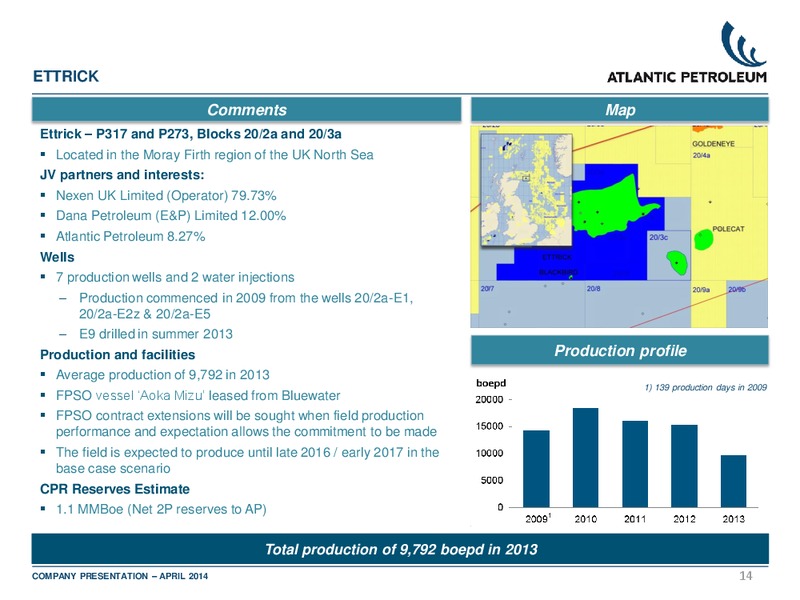The width and height of the screenshot is (800, 600).
Task: Select the Comments section header
Action: point(246,110)
